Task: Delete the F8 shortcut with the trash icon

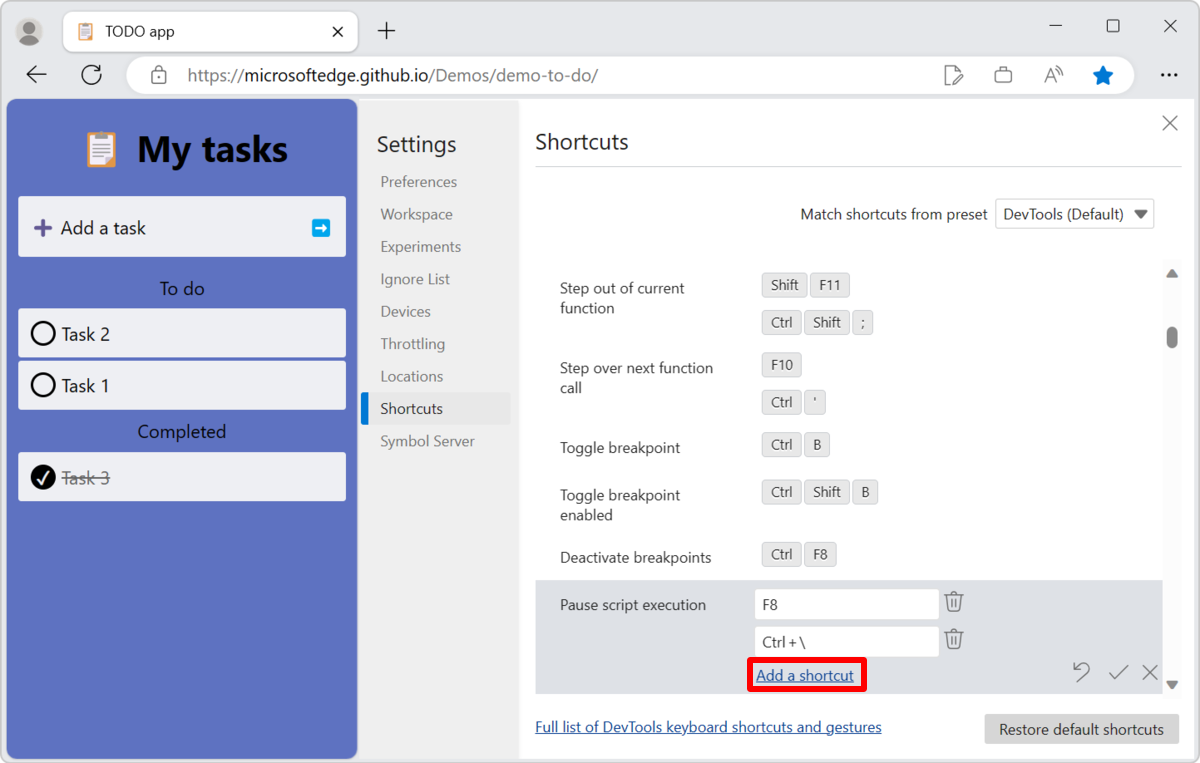Action: click(x=953, y=602)
